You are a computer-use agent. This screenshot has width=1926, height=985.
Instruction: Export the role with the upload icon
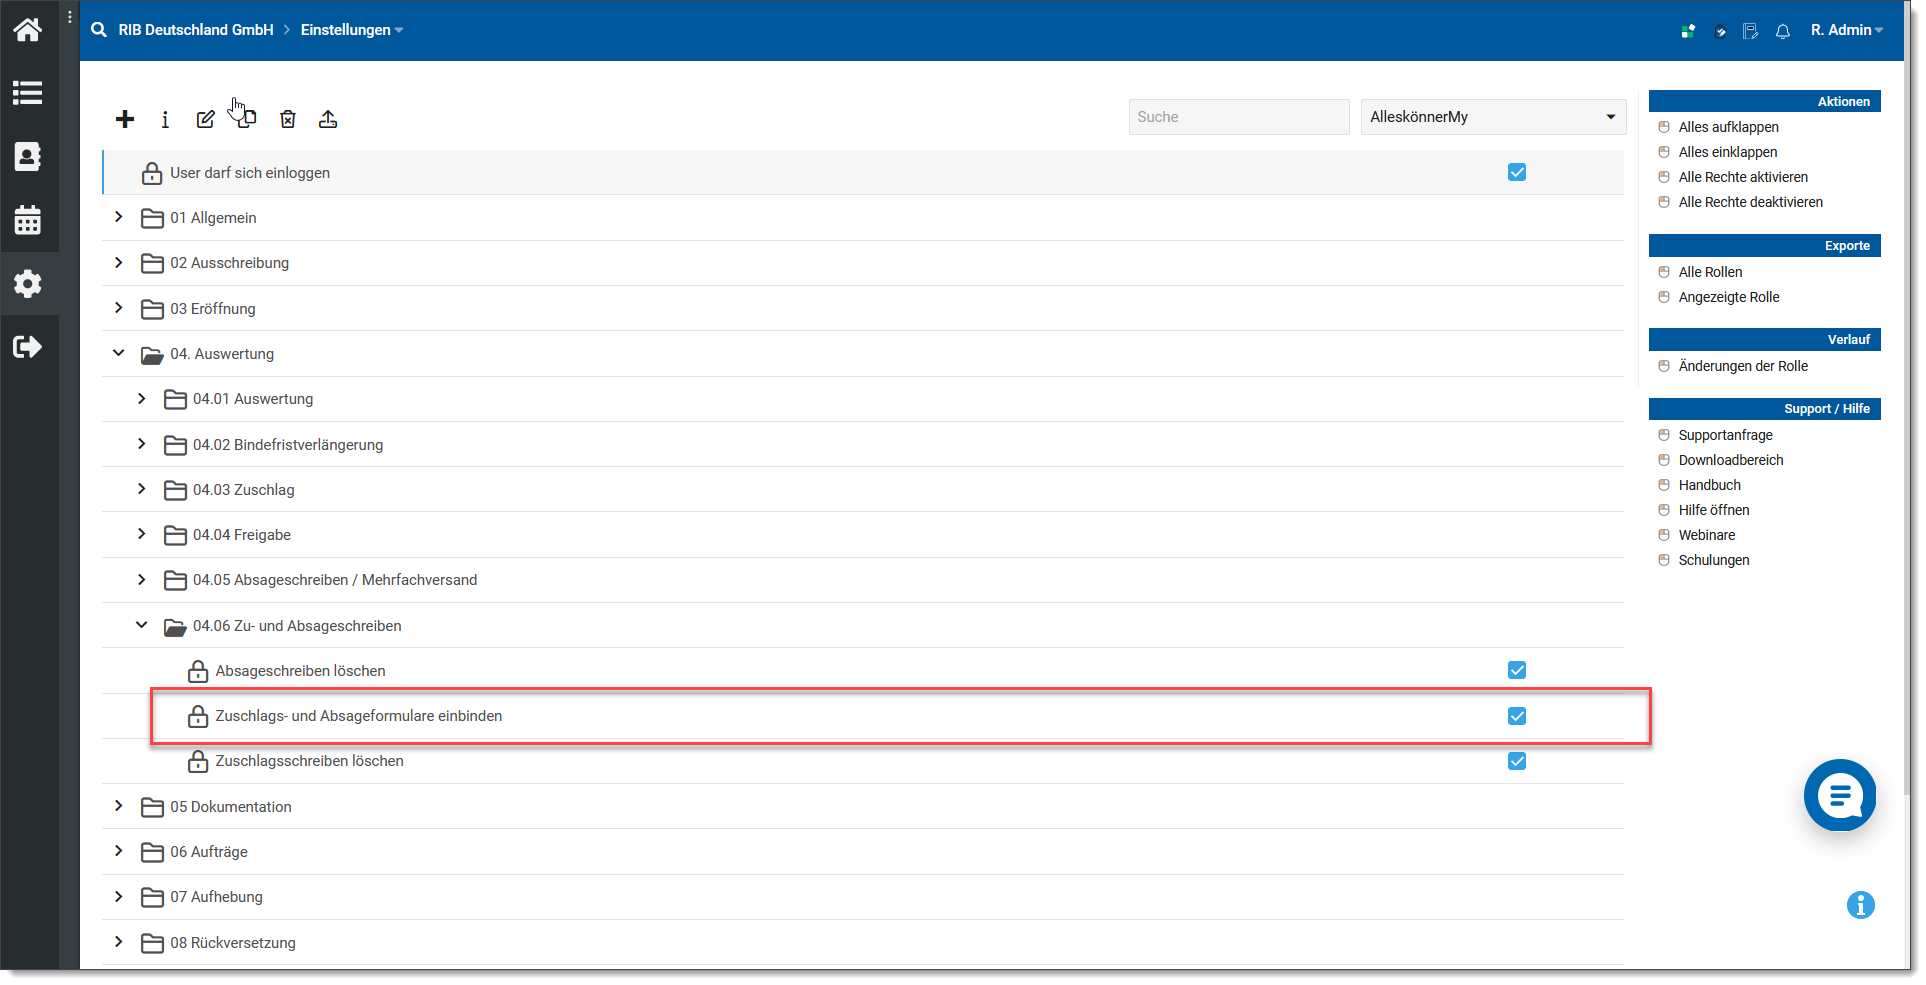[328, 119]
